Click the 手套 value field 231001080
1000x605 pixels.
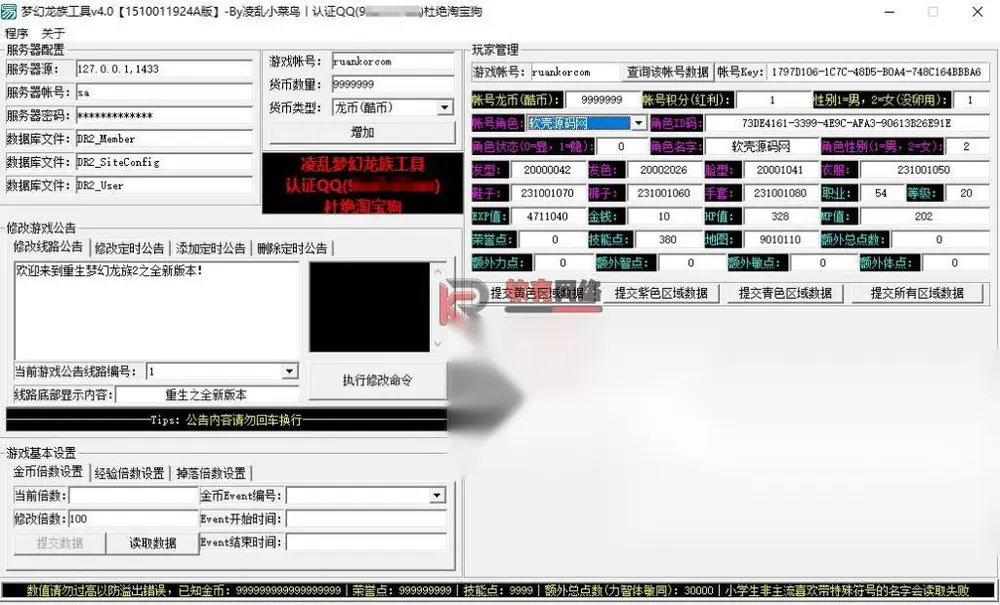pyautogui.click(x=780, y=193)
